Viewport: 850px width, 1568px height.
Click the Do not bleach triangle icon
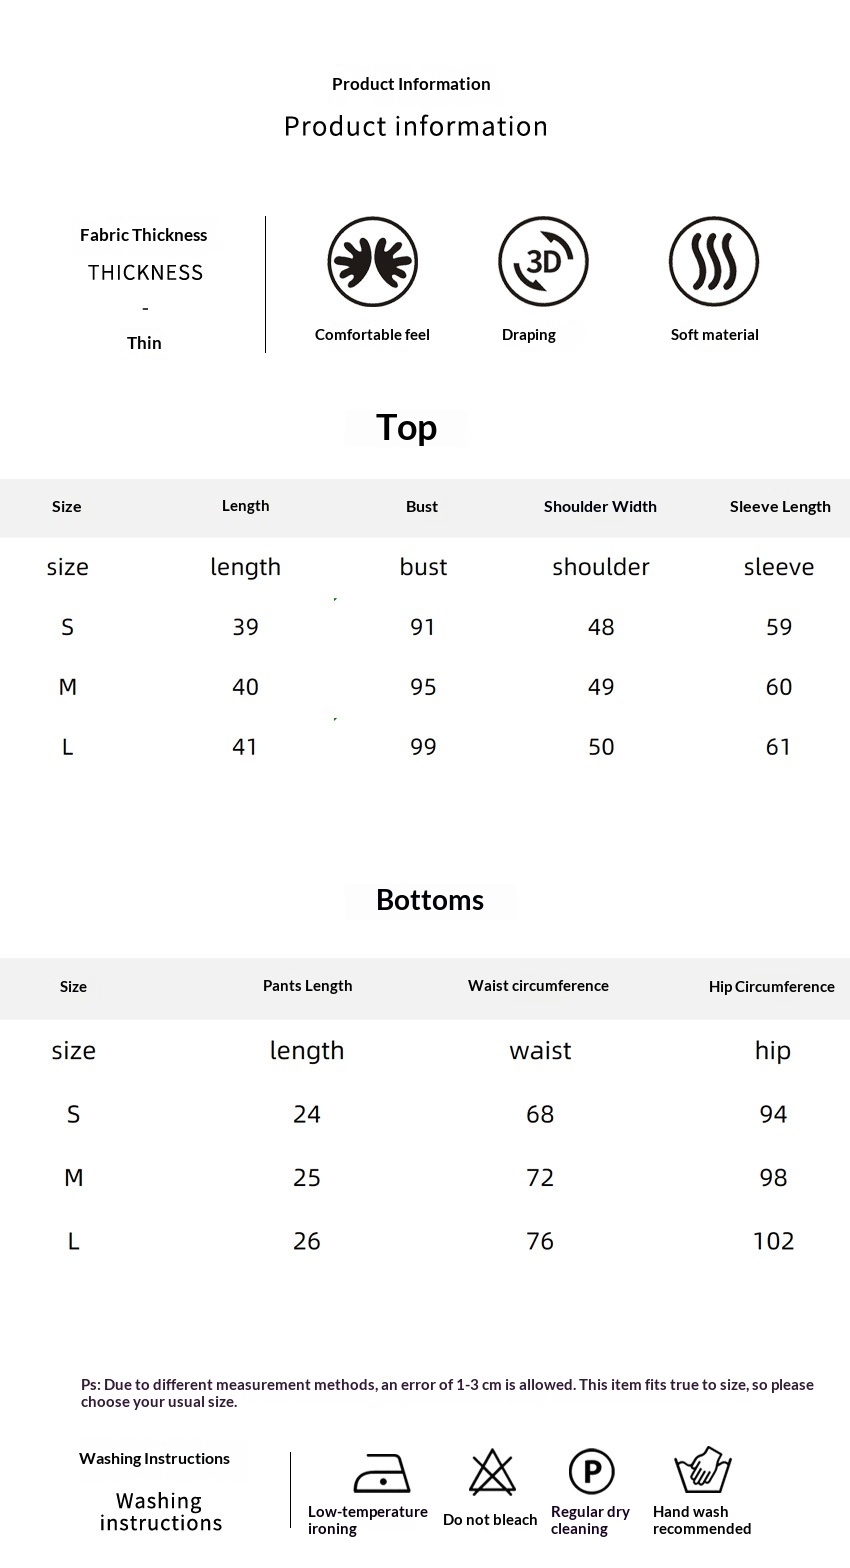(x=492, y=1472)
